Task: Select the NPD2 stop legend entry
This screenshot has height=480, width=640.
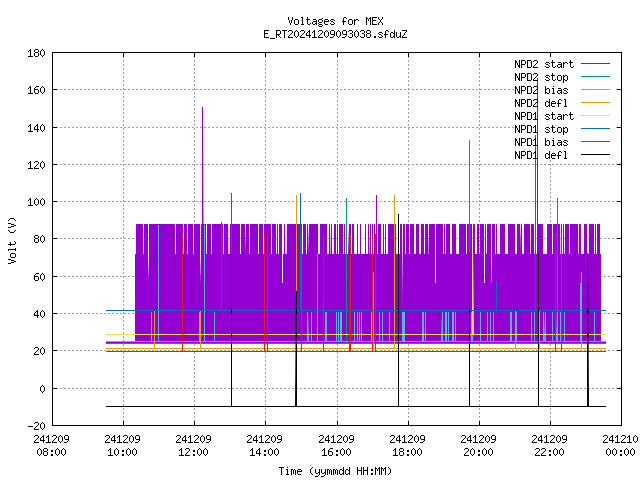Action: coord(541,77)
